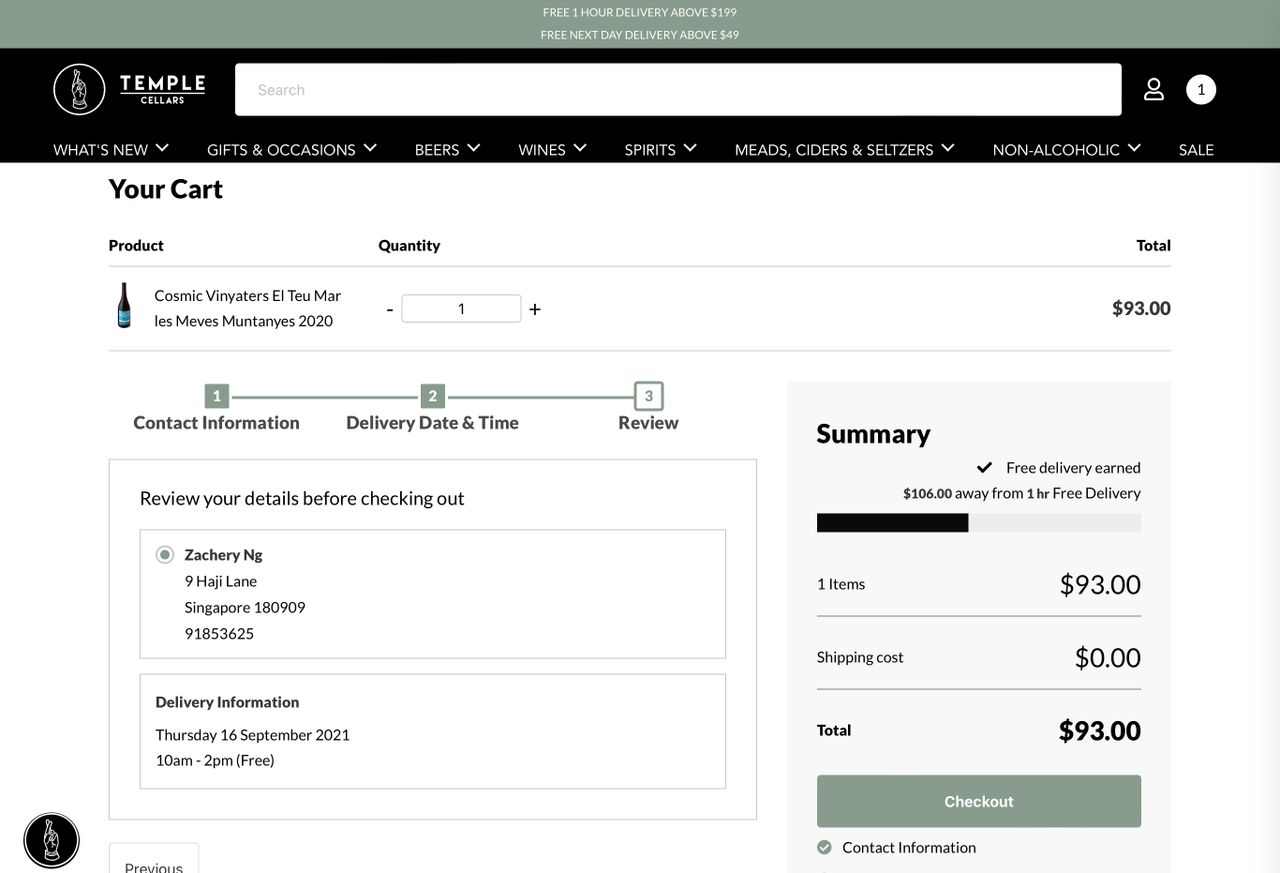Click Contact Information green check in summary

pos(824,847)
